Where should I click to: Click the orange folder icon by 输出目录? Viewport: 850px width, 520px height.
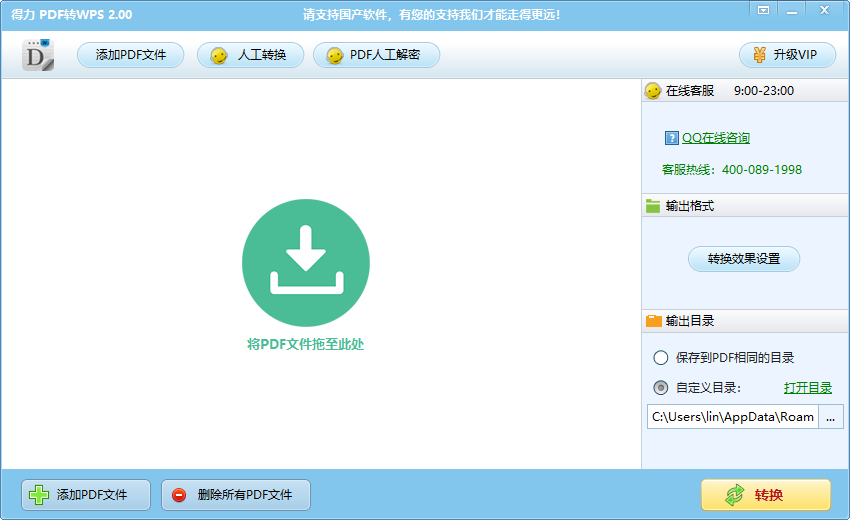[654, 321]
